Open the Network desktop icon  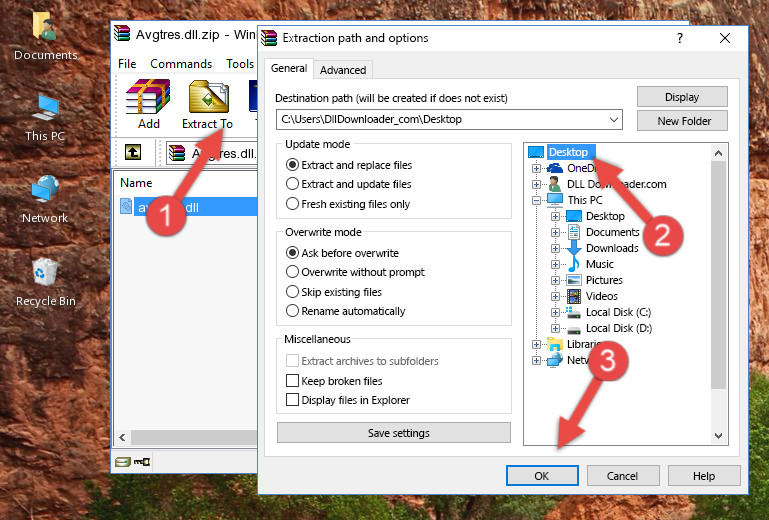click(x=45, y=198)
